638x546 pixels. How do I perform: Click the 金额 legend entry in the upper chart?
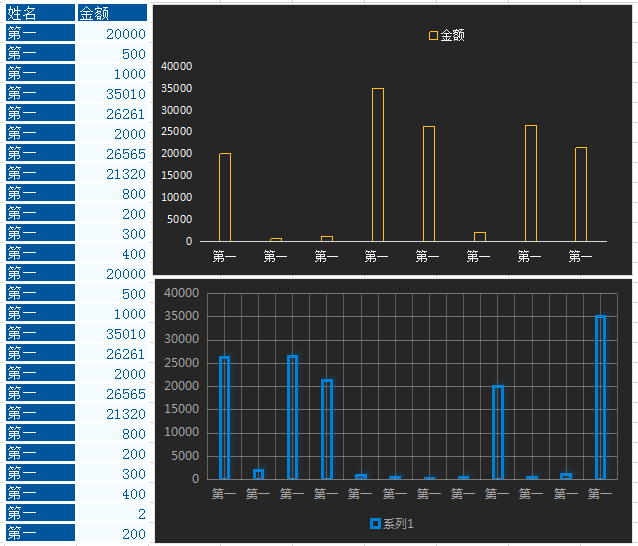point(447,35)
